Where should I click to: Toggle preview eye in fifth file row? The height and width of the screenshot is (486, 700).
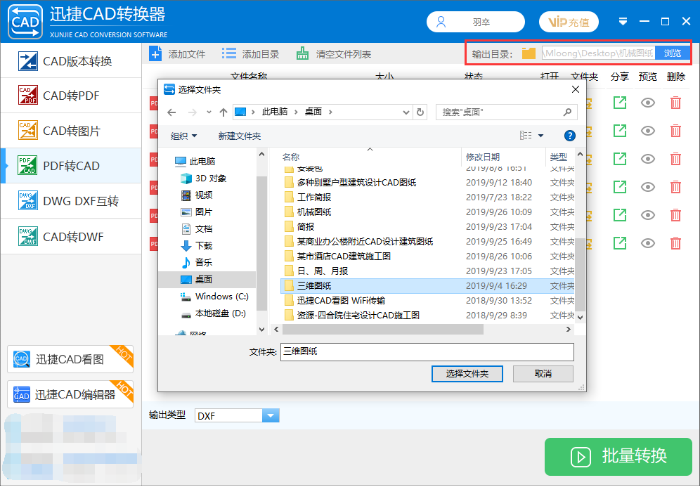[x=648, y=215]
